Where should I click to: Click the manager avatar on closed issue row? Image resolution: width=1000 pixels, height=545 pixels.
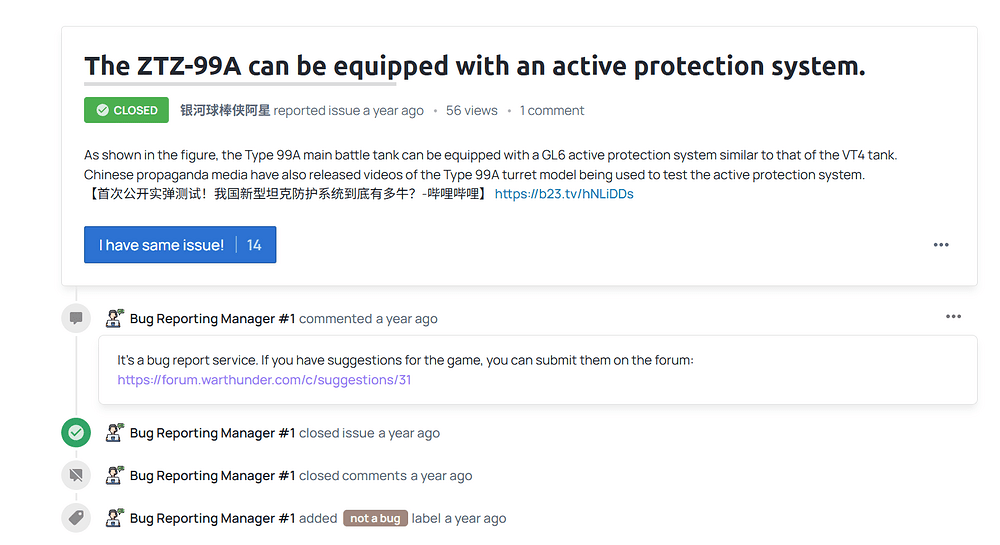pyautogui.click(x=114, y=432)
